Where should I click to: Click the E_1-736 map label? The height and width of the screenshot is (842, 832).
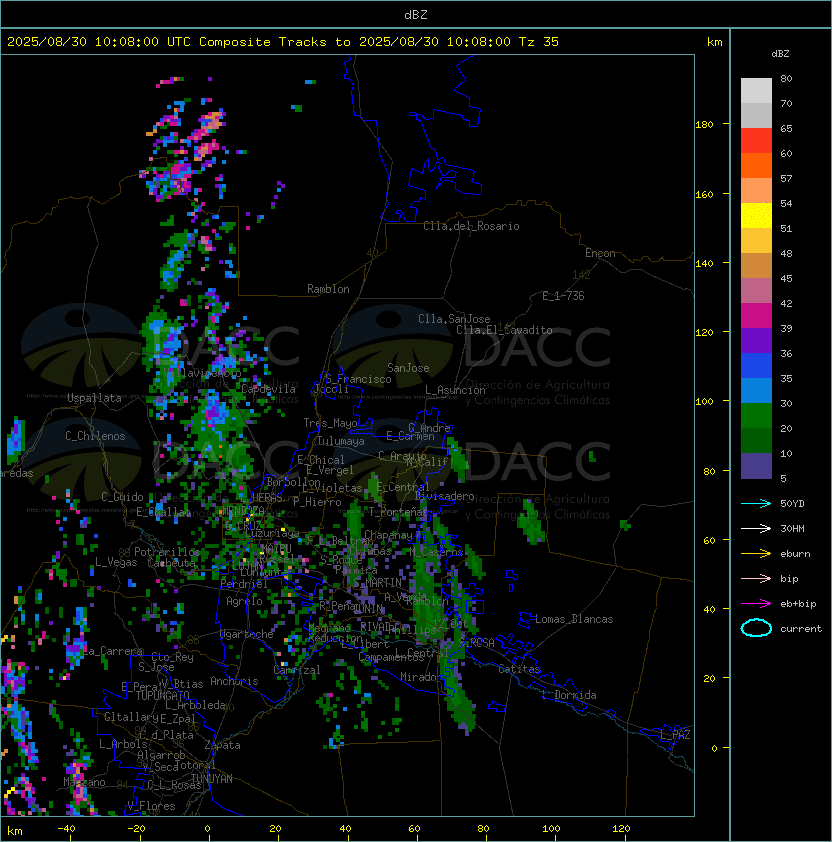click(563, 296)
